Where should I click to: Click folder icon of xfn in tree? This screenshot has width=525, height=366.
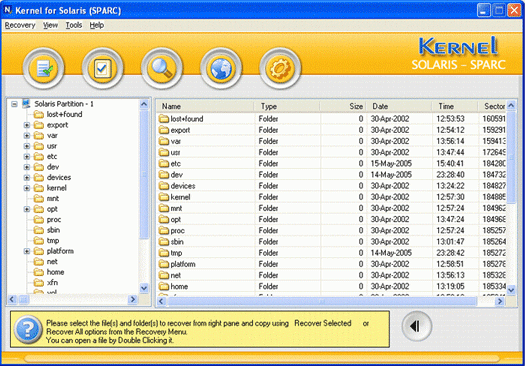click(x=39, y=283)
